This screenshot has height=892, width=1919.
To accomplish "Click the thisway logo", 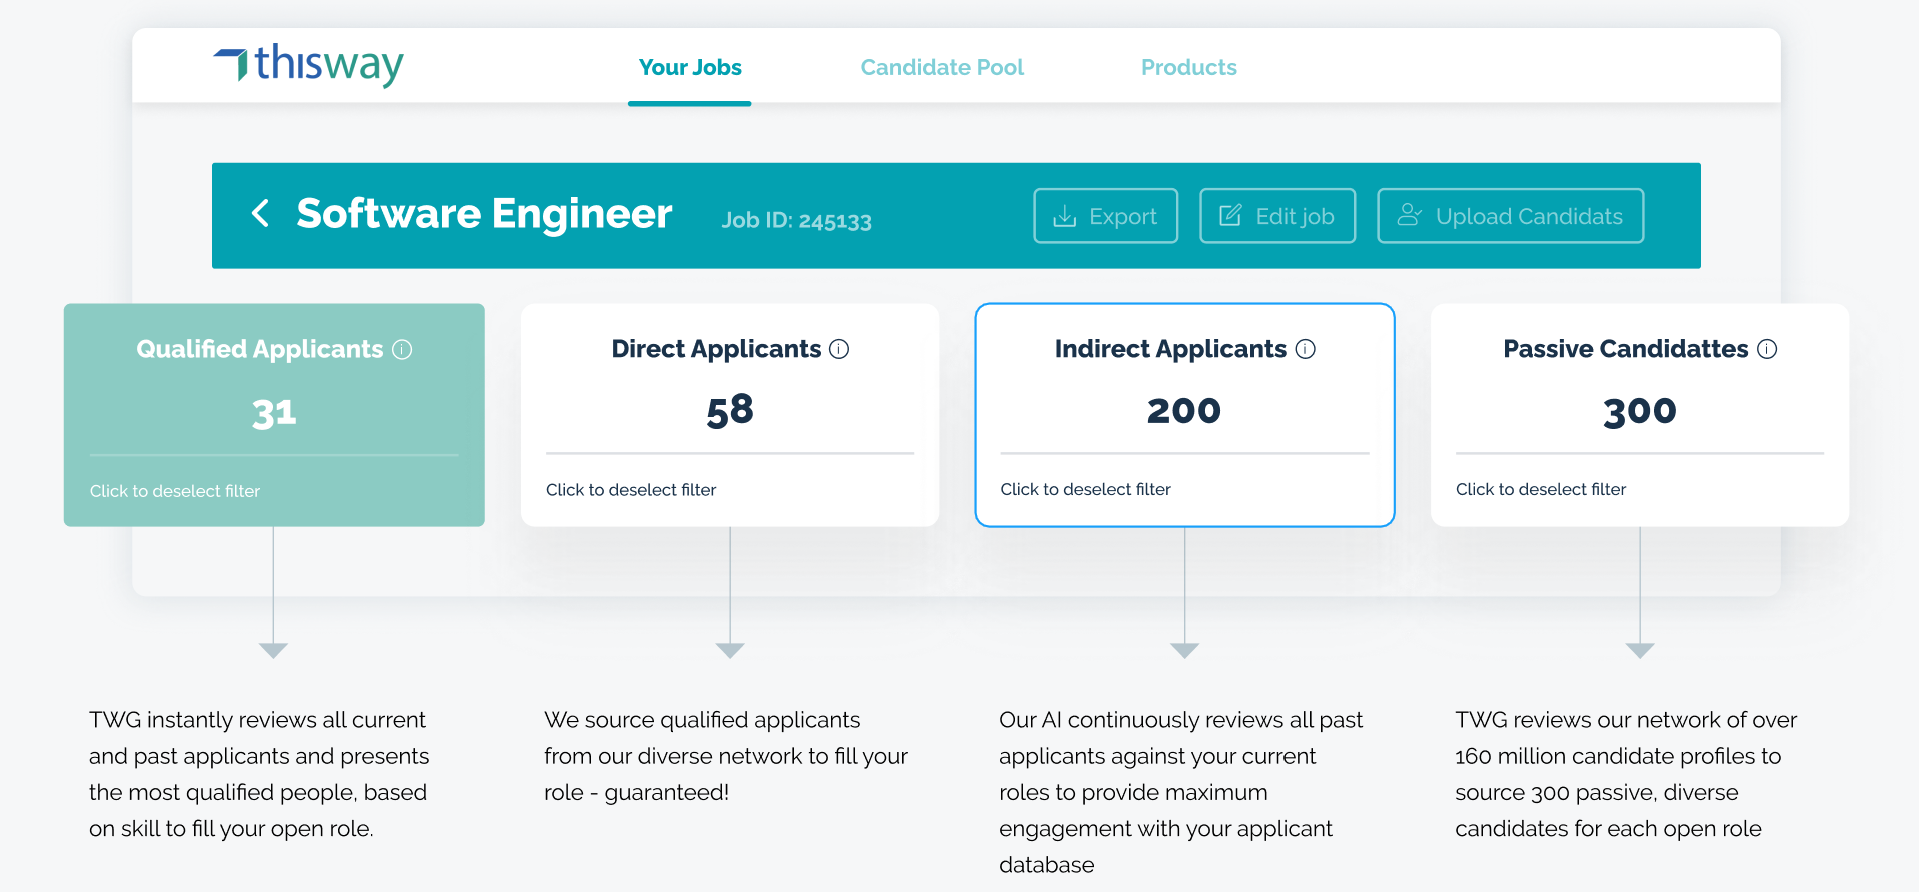I will pos(308,65).
